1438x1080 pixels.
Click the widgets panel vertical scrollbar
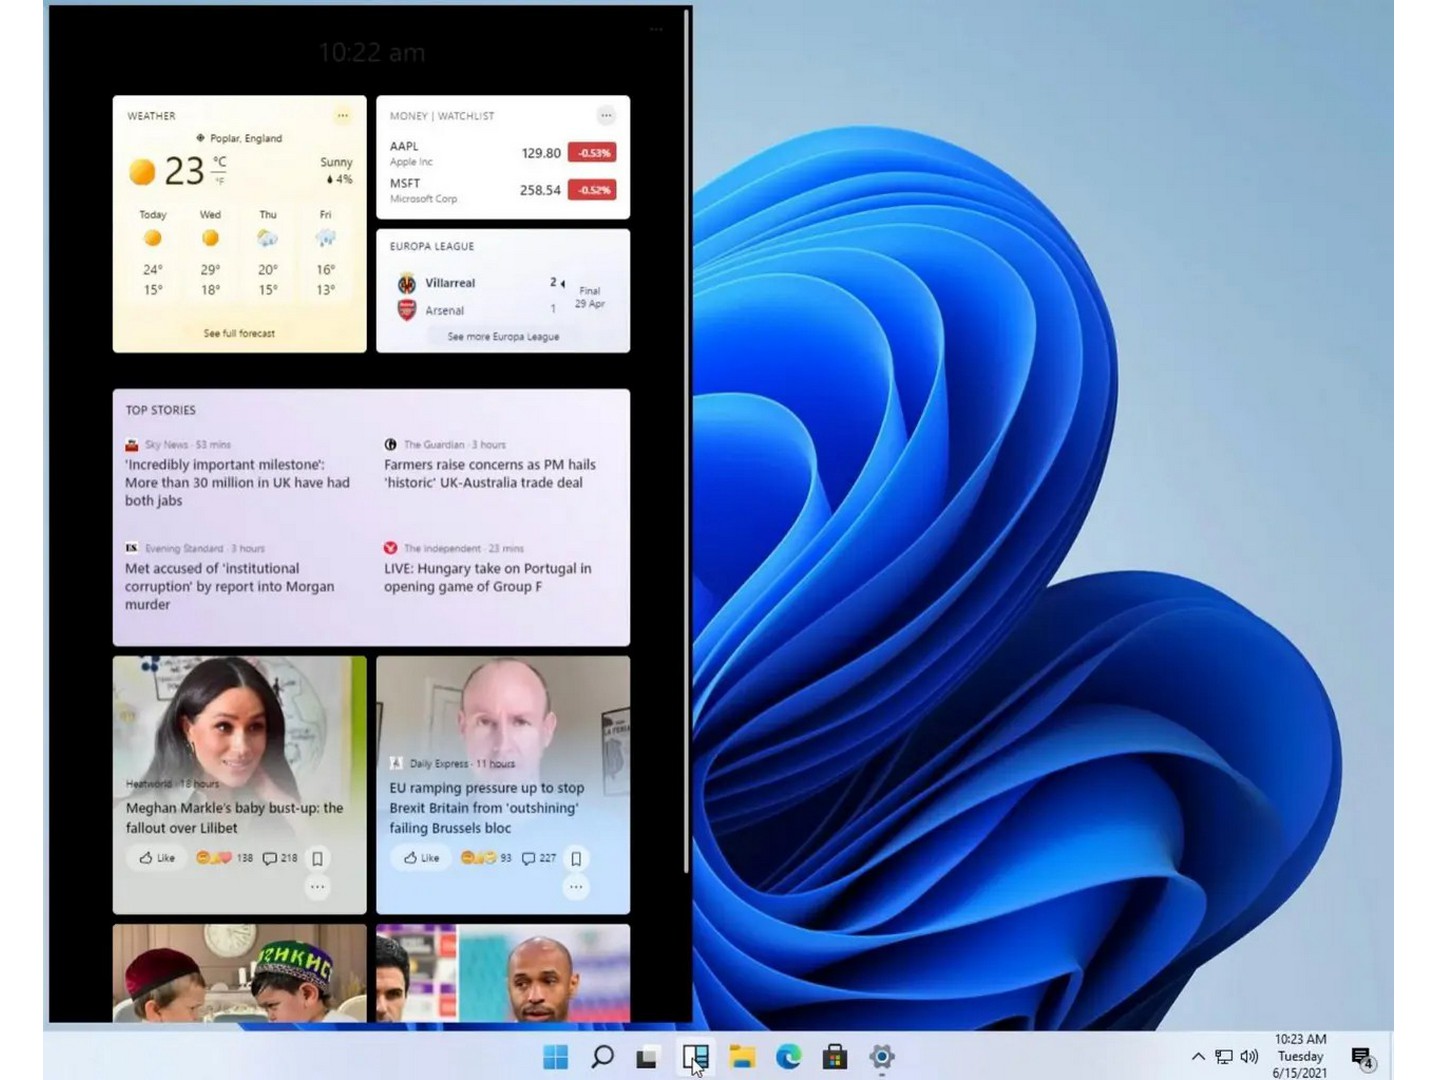[x=686, y=440]
